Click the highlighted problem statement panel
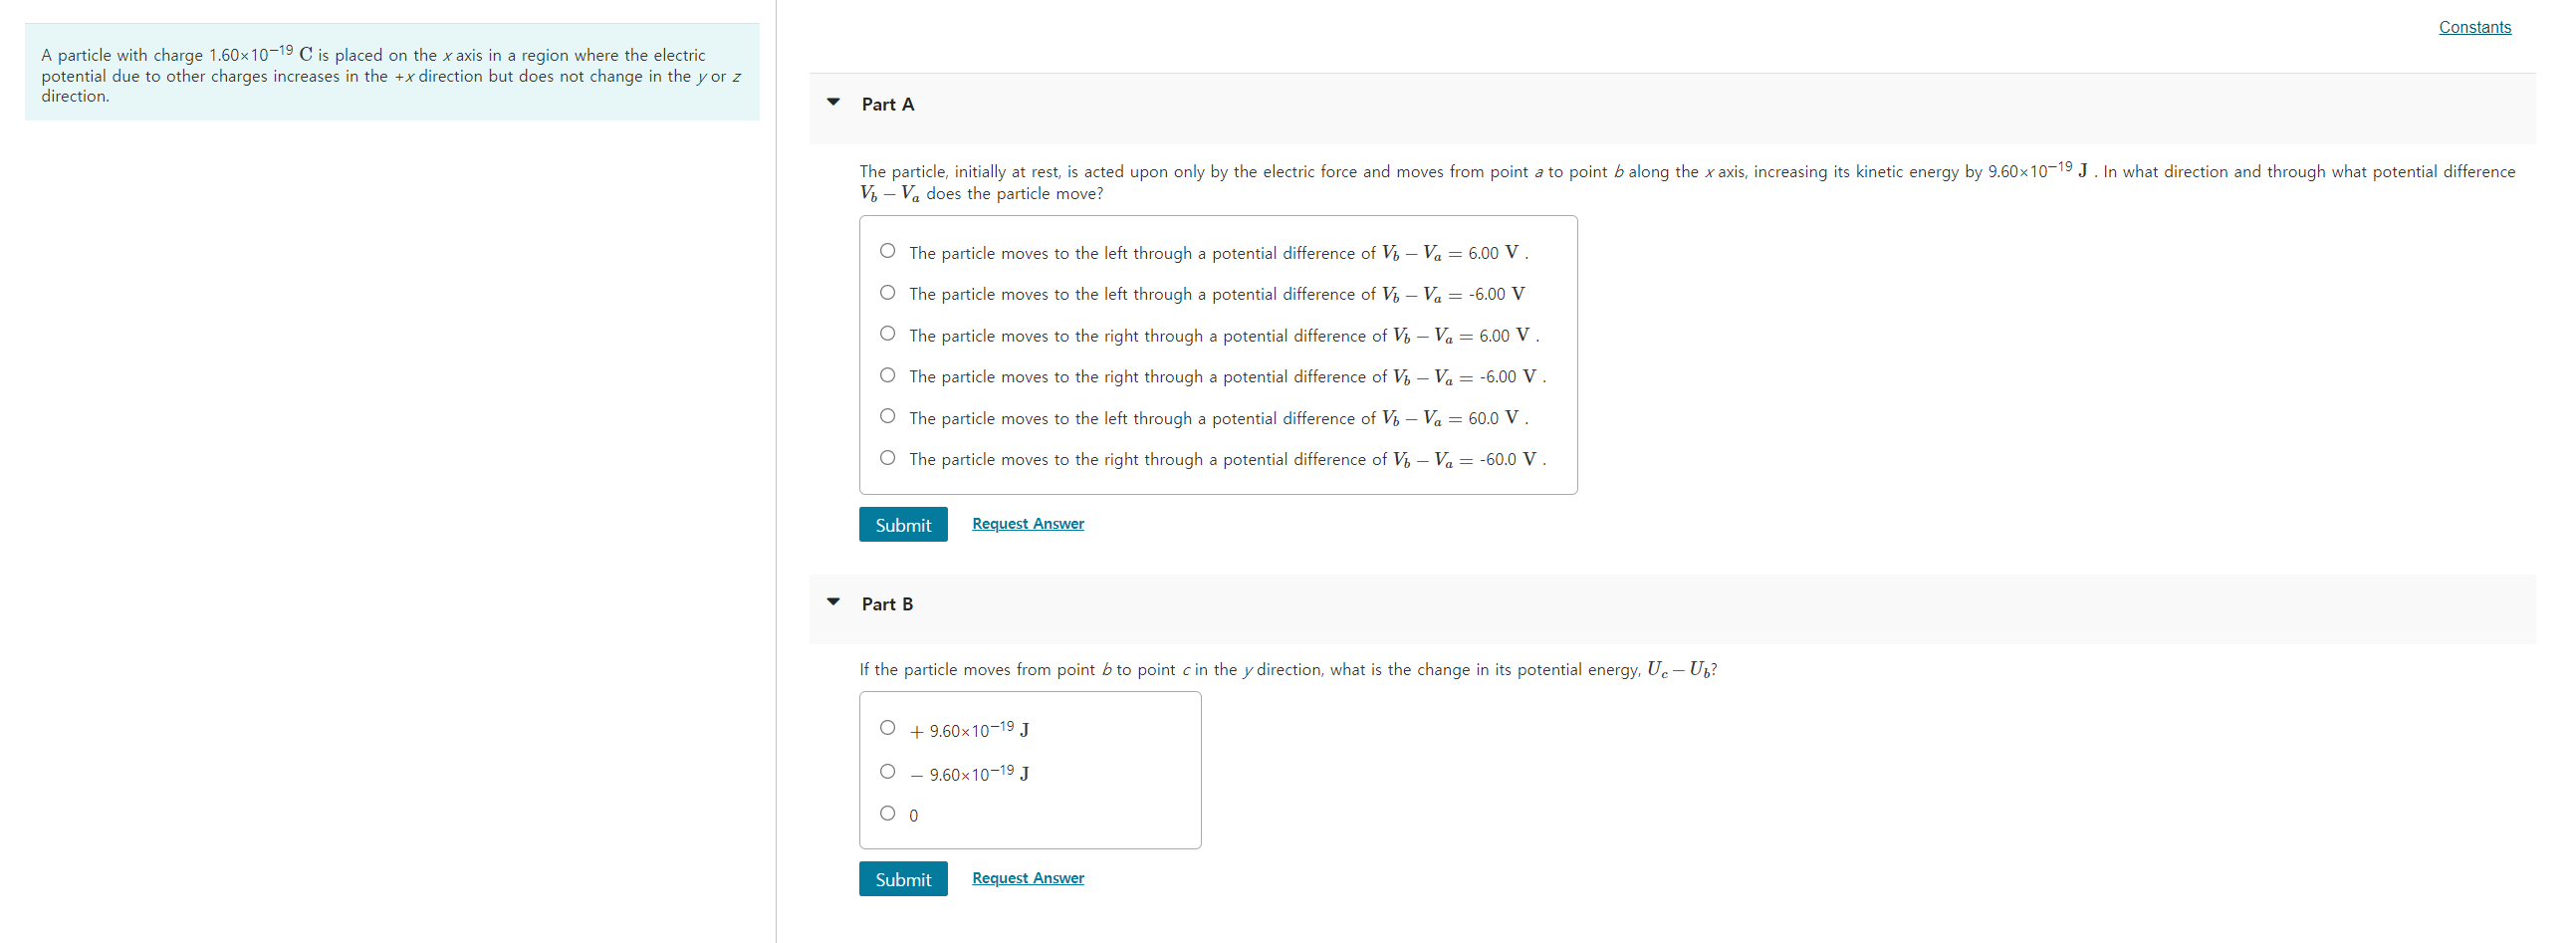Image resolution: width=2576 pixels, height=943 pixels. pos(392,72)
